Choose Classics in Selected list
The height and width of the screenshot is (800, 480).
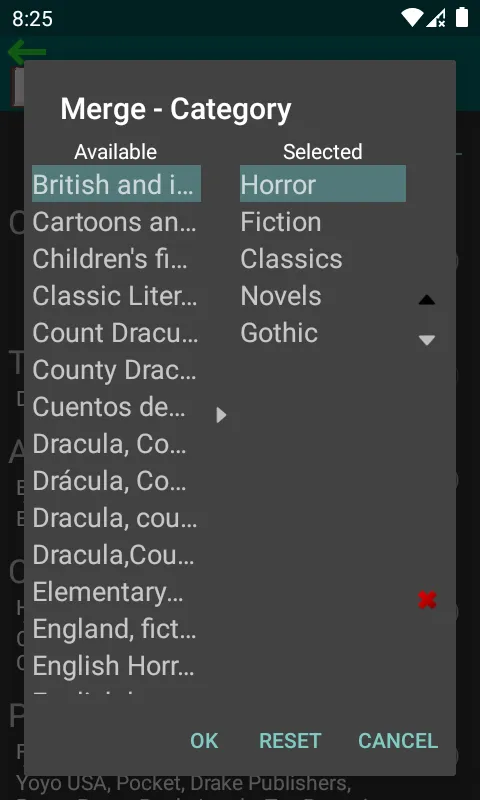click(x=323, y=259)
